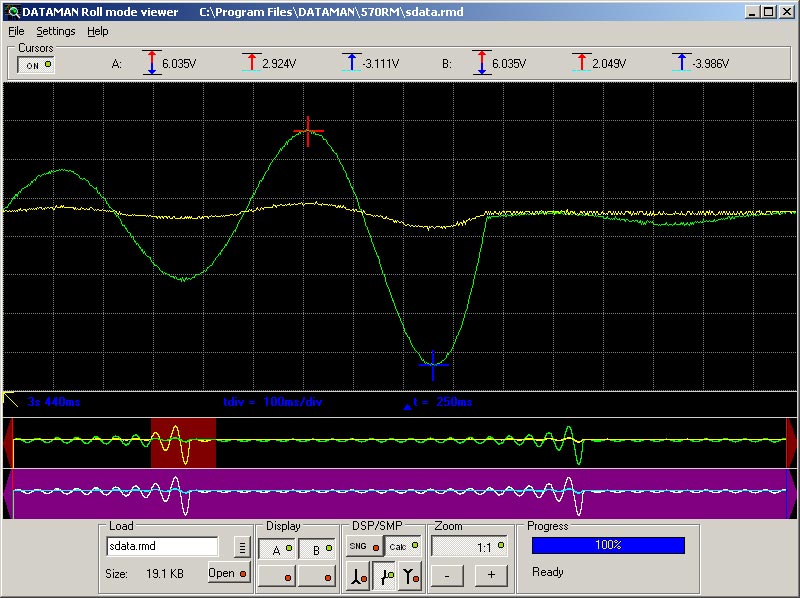This screenshot has width=800, height=598.
Task: Select the dual cursor mode icon
Action: pos(382,575)
